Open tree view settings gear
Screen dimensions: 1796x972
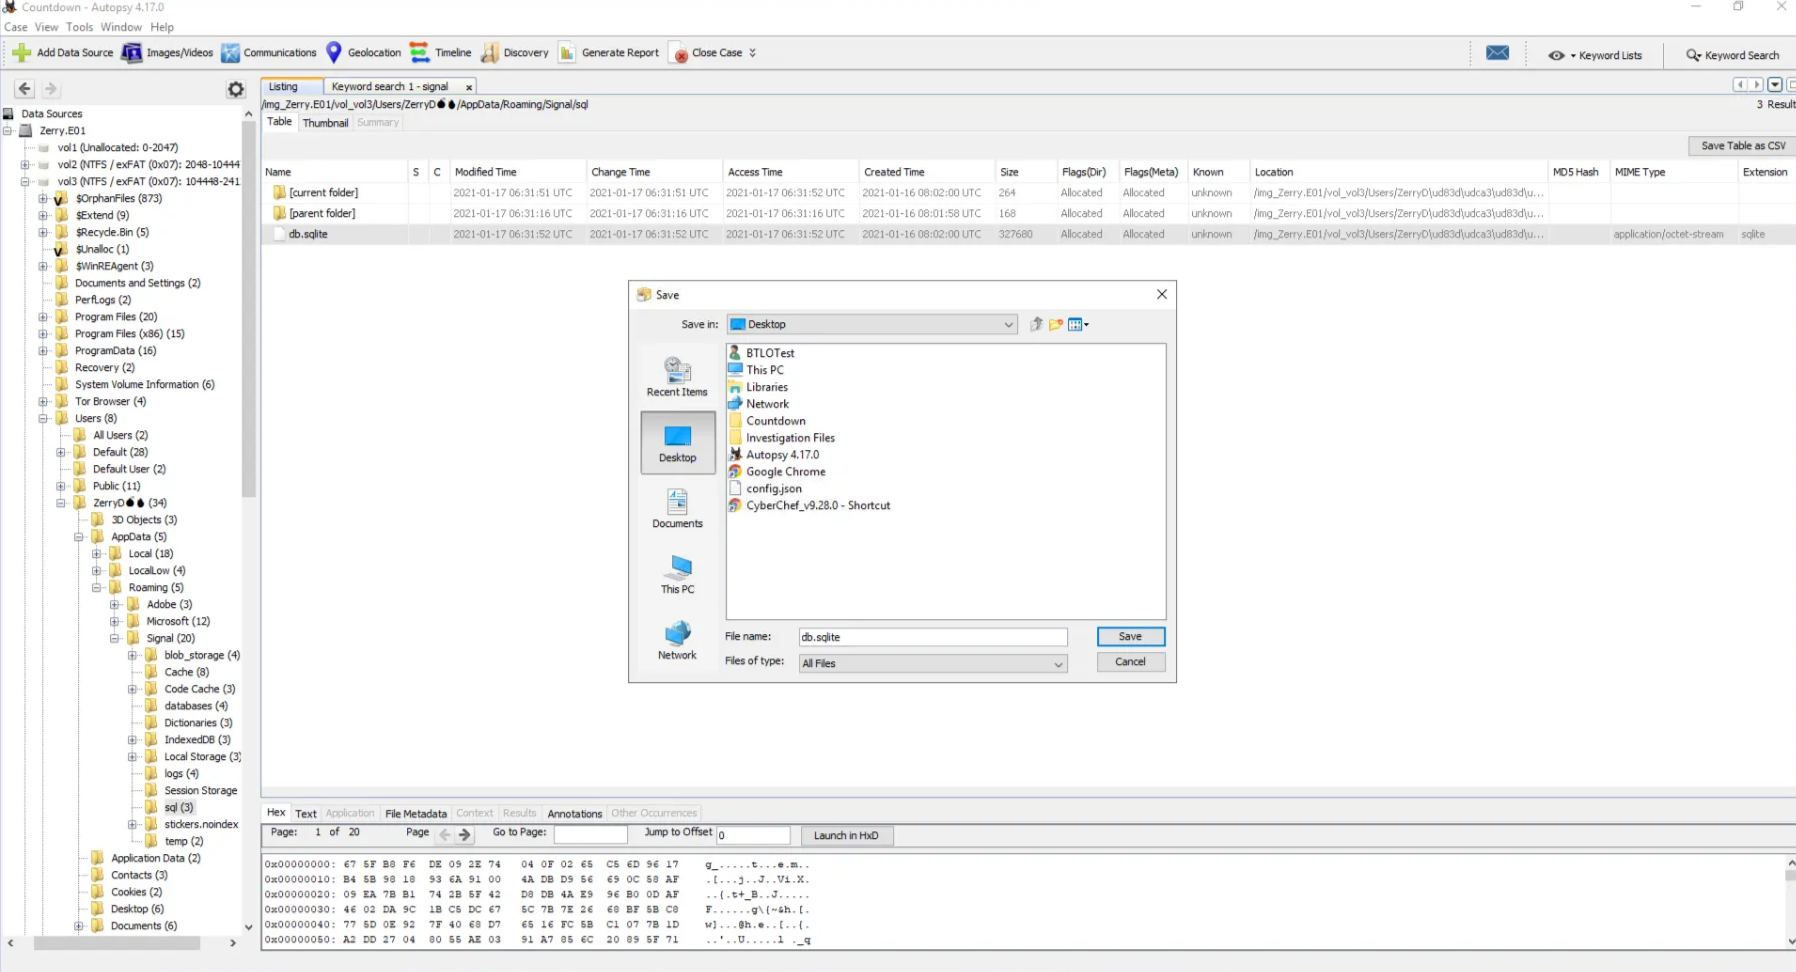click(x=235, y=89)
